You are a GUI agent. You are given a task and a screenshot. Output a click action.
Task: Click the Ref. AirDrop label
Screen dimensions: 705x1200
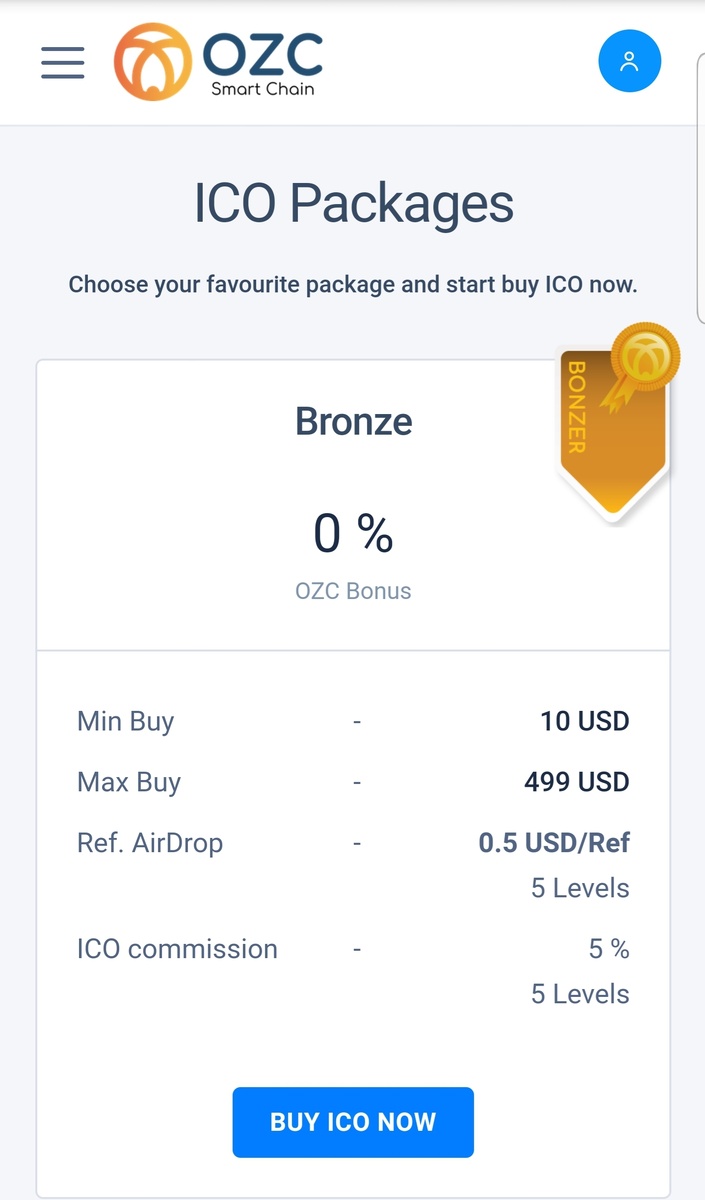click(150, 843)
